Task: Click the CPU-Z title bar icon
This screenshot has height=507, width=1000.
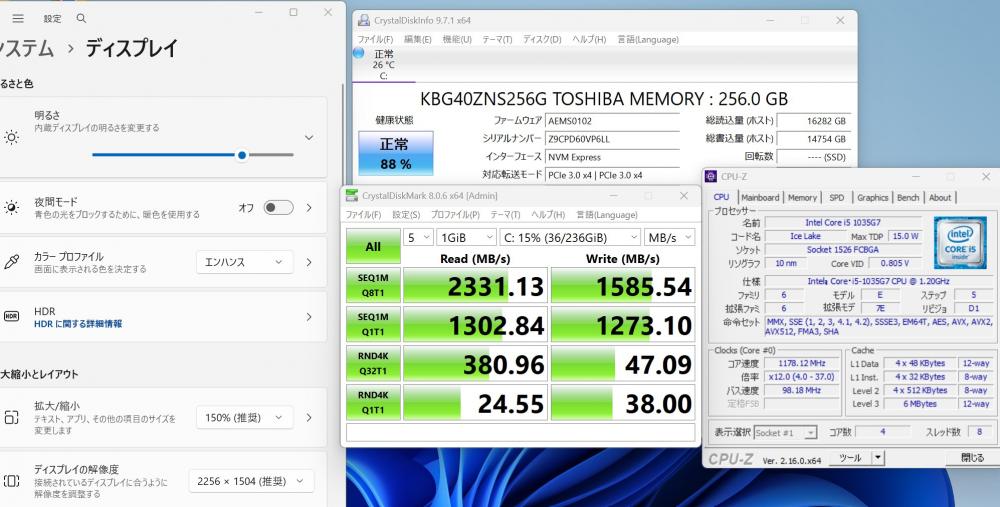Action: pos(712,177)
